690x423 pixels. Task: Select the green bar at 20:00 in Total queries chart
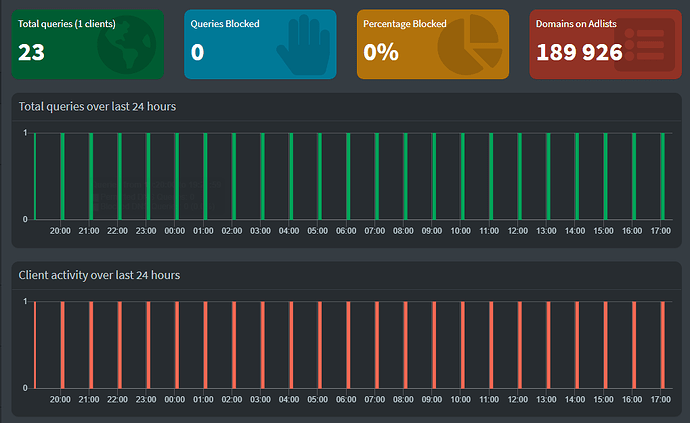coord(62,176)
